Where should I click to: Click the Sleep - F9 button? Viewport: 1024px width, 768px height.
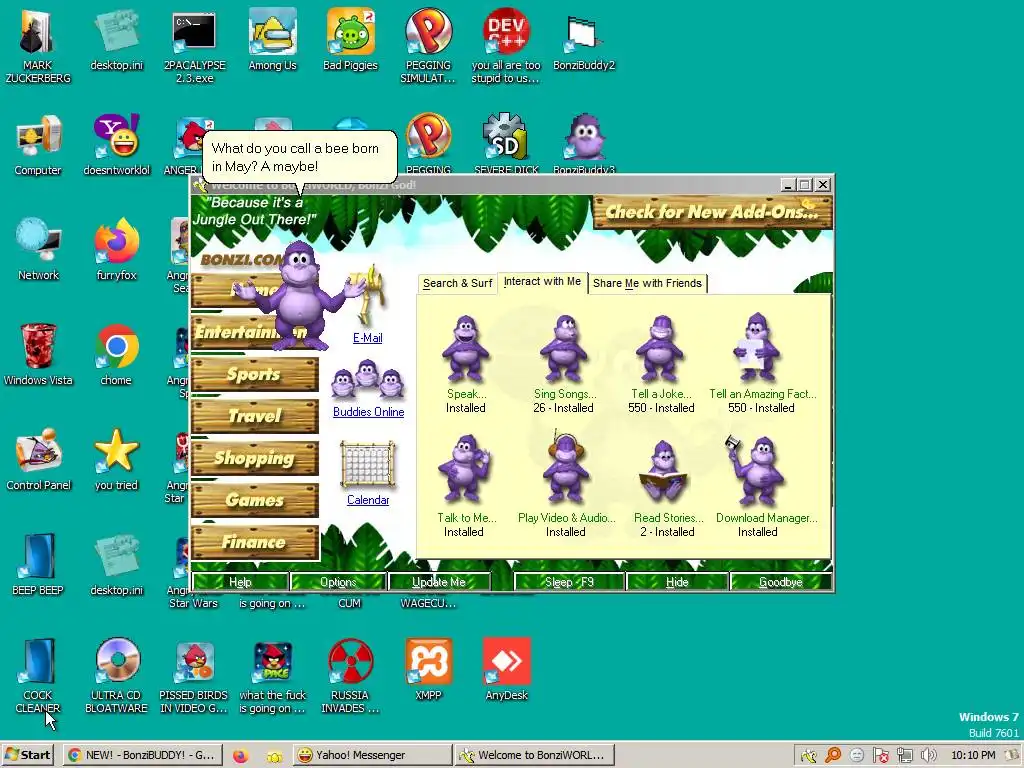click(569, 582)
